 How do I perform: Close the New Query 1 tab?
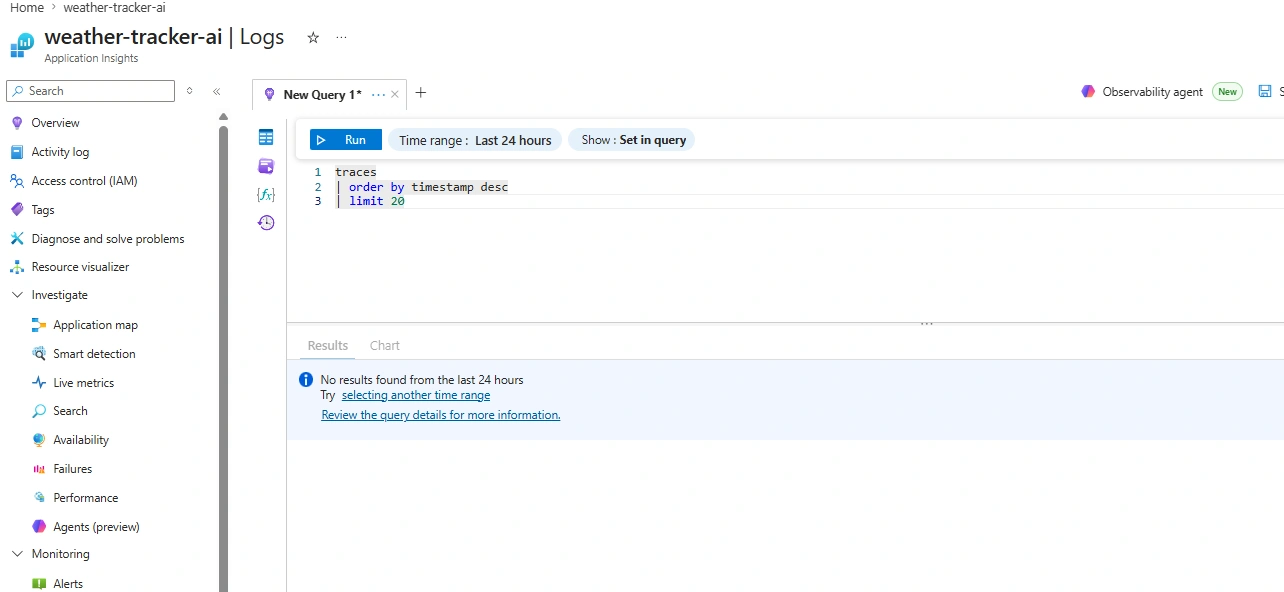tap(395, 95)
